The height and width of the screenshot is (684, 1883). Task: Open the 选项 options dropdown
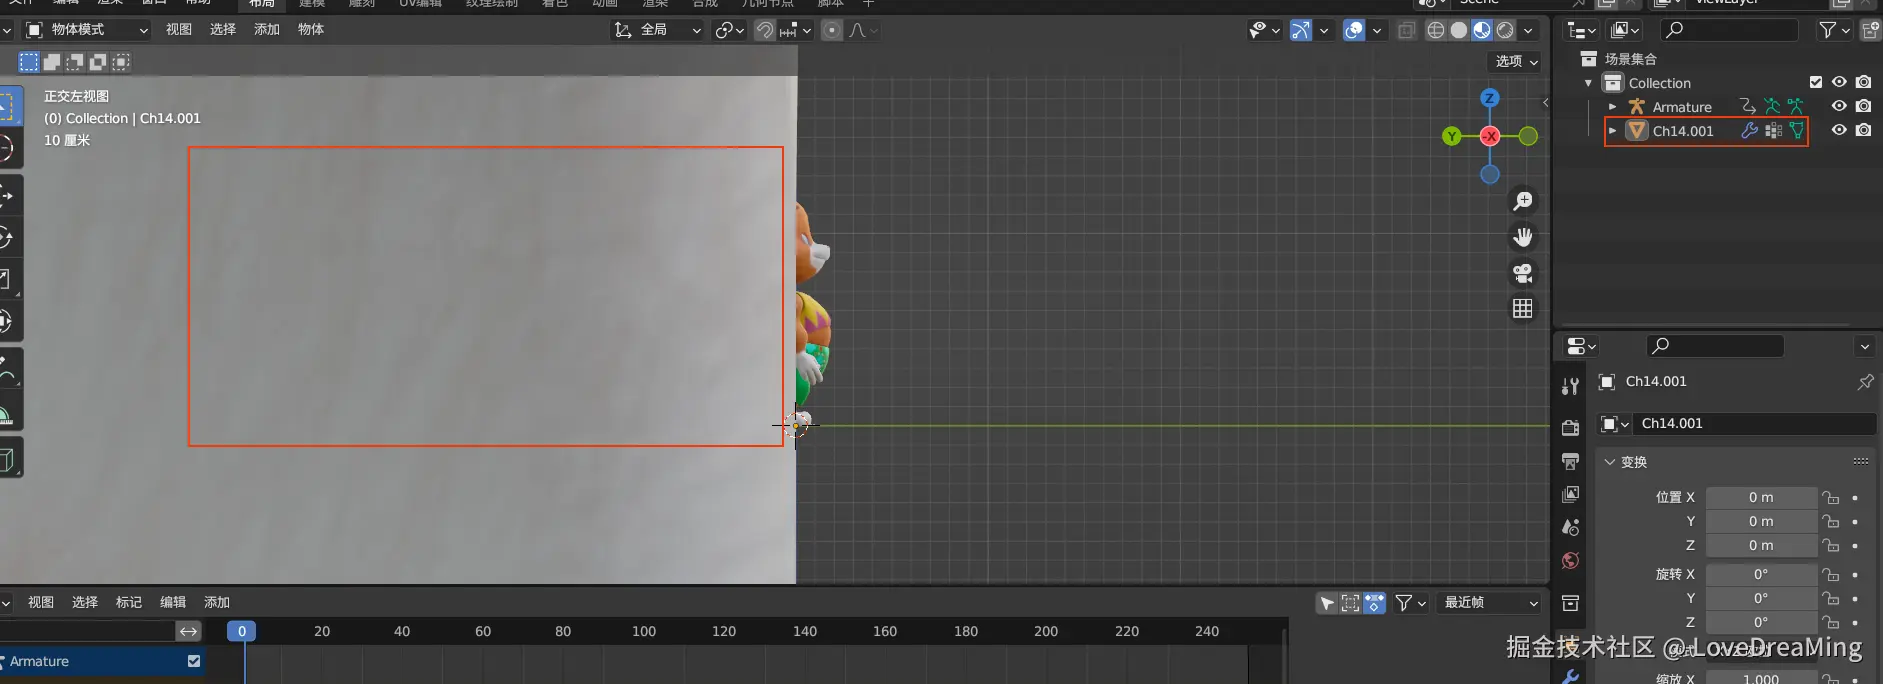click(x=1516, y=61)
